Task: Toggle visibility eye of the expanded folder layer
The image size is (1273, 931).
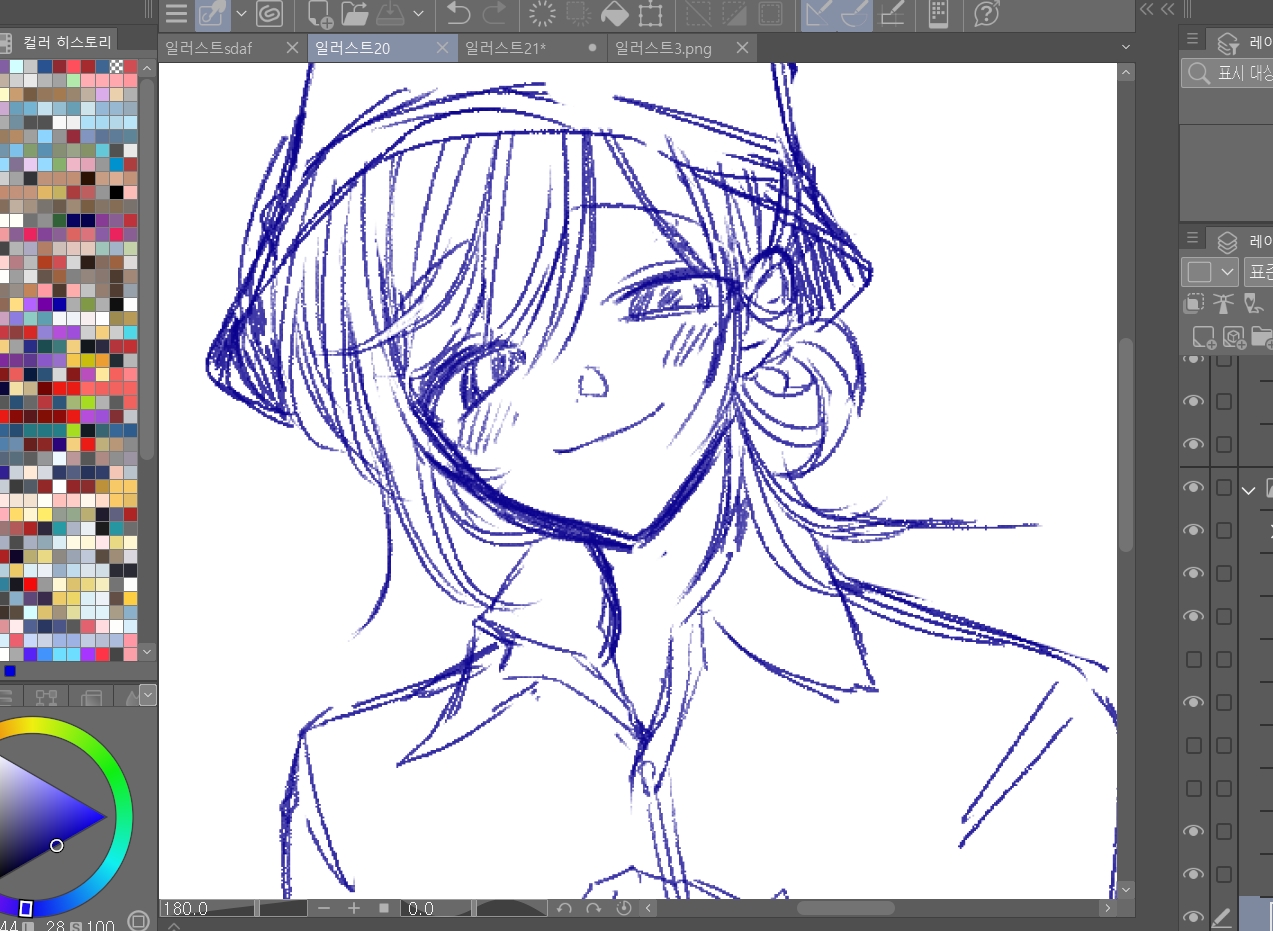Action: [x=1193, y=488]
